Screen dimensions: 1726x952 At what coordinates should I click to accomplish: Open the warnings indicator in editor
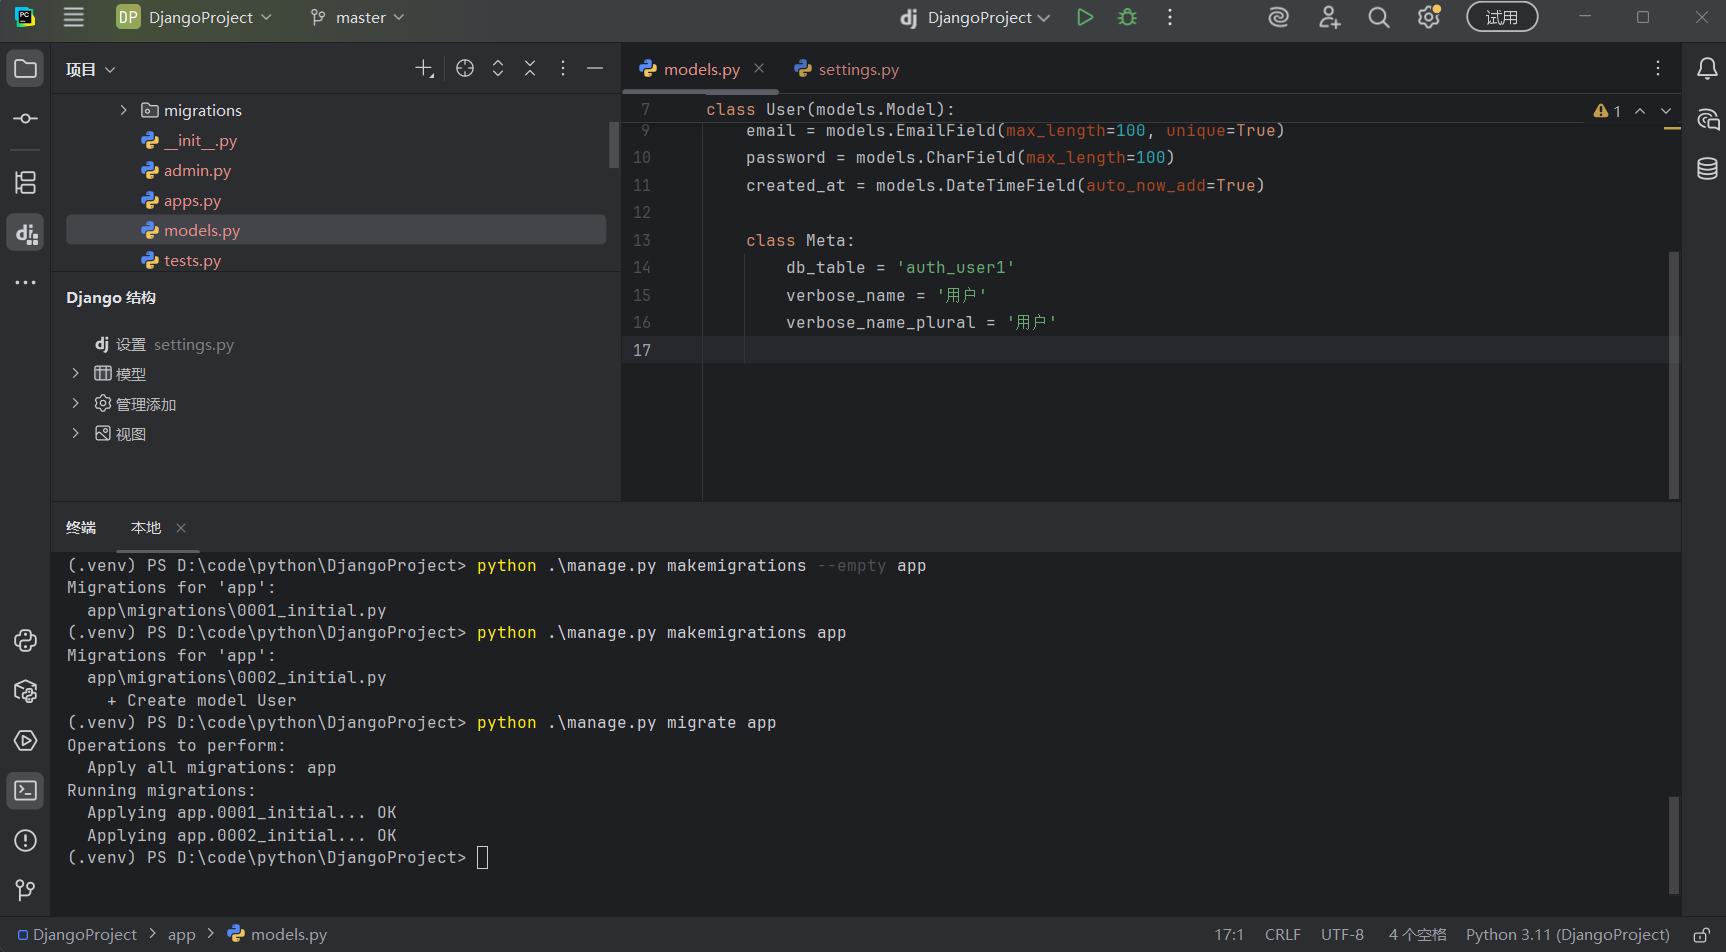1607,111
